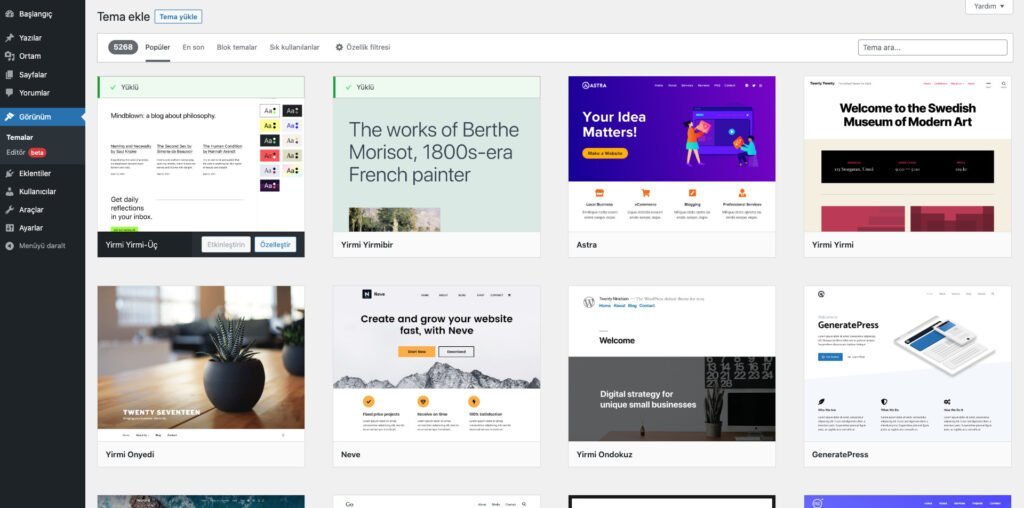The width and height of the screenshot is (1024, 508).
Task: Click the Yazılar menu label
Action: (31, 38)
